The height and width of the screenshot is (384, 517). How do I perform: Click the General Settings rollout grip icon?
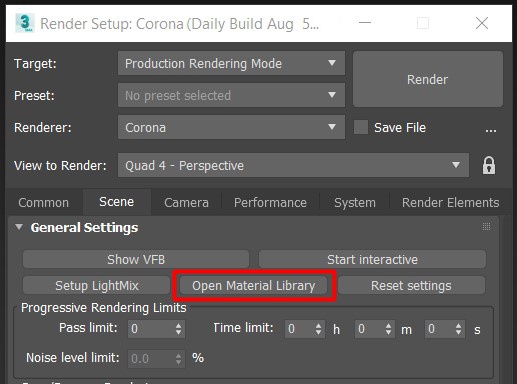pos(486,227)
